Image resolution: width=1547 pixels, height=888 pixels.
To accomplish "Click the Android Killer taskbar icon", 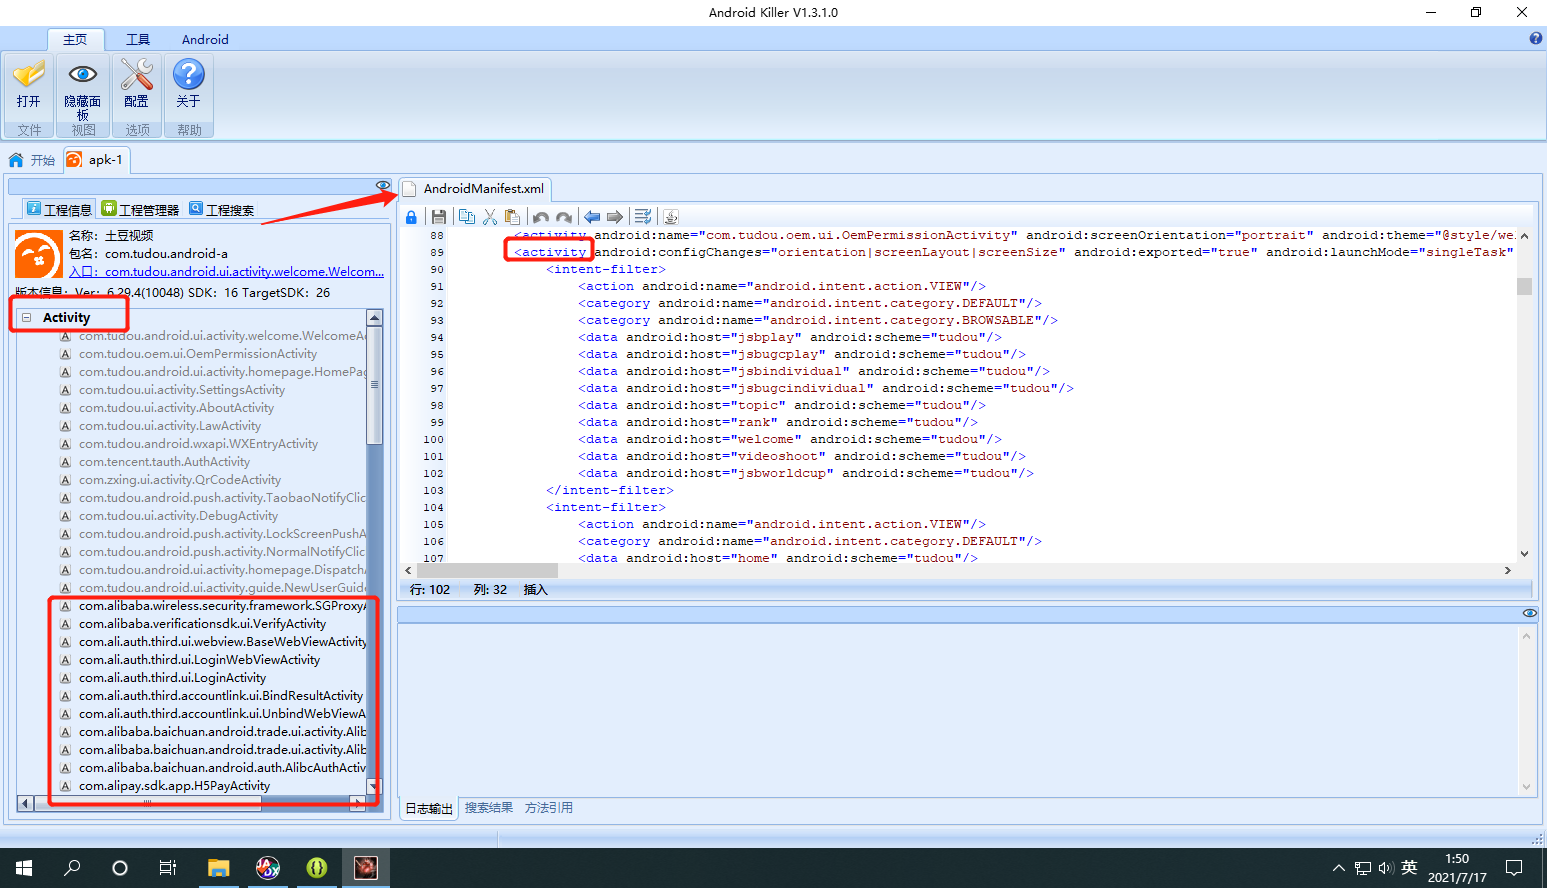I will pos(366,868).
